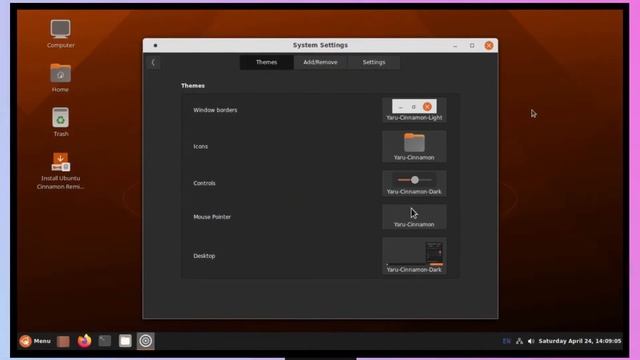
Task: Click the Controls row label
Action: (x=204, y=183)
